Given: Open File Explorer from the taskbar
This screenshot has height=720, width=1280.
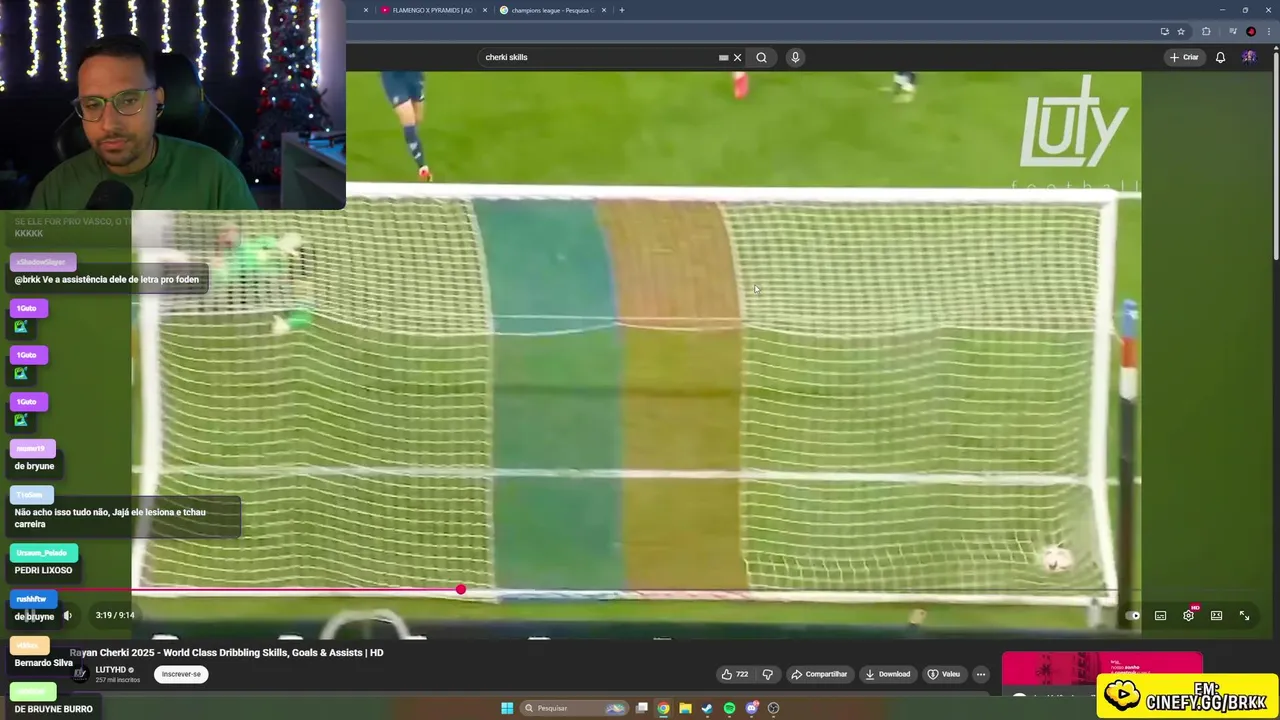Looking at the screenshot, I should tap(685, 708).
